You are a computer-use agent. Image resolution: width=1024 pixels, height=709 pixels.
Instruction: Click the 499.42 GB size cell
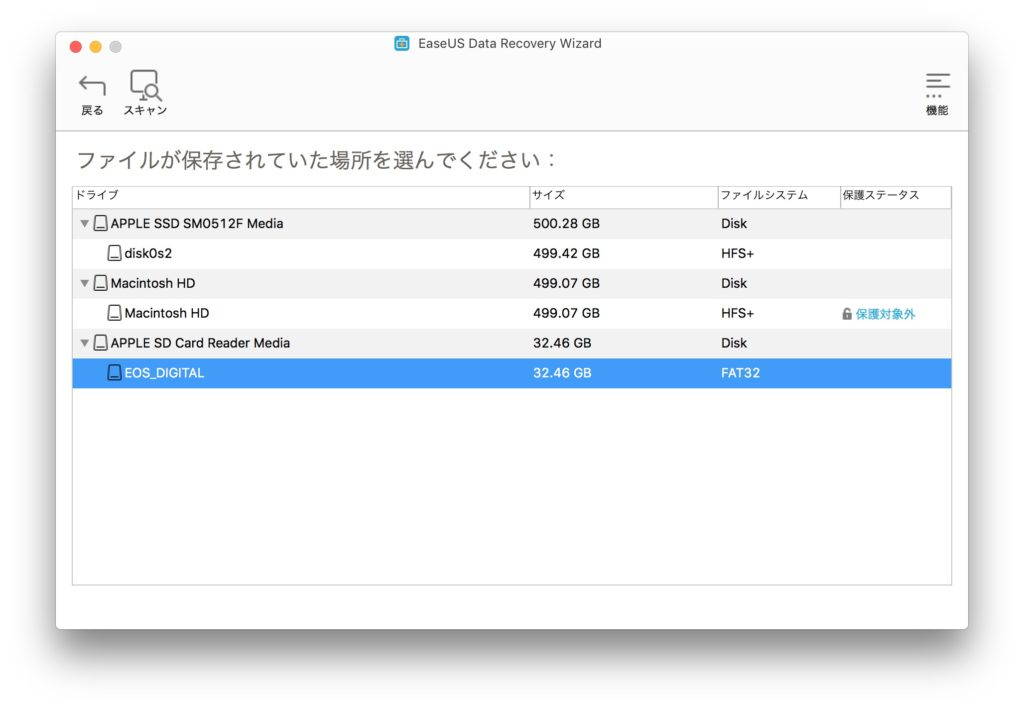point(566,253)
